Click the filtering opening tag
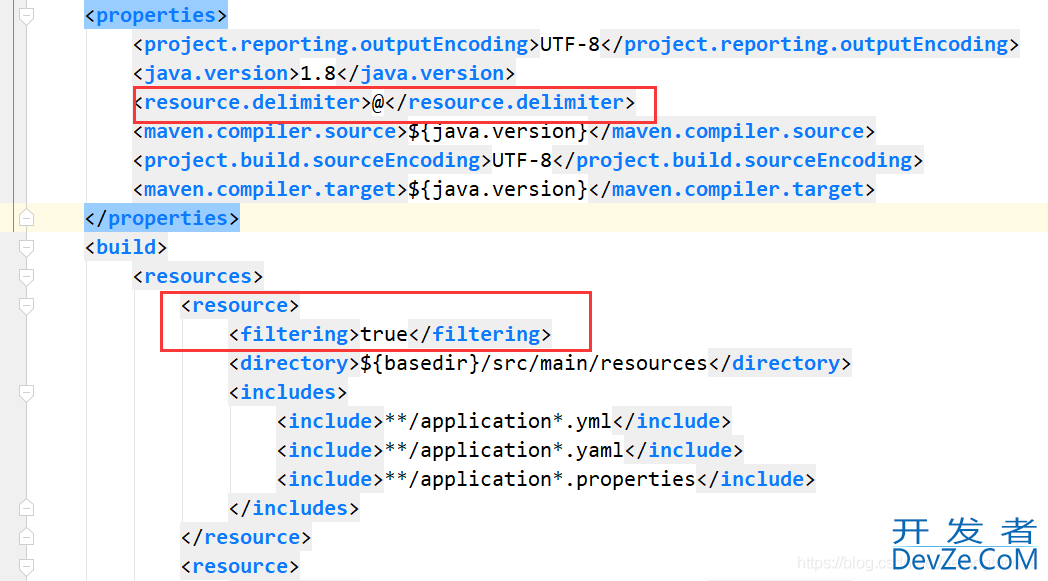1048x581 pixels. (x=294, y=334)
